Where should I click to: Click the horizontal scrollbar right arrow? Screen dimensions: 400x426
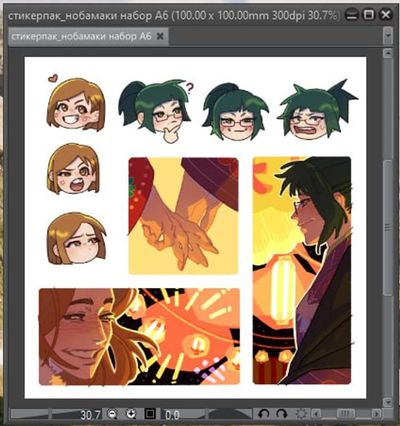click(377, 414)
